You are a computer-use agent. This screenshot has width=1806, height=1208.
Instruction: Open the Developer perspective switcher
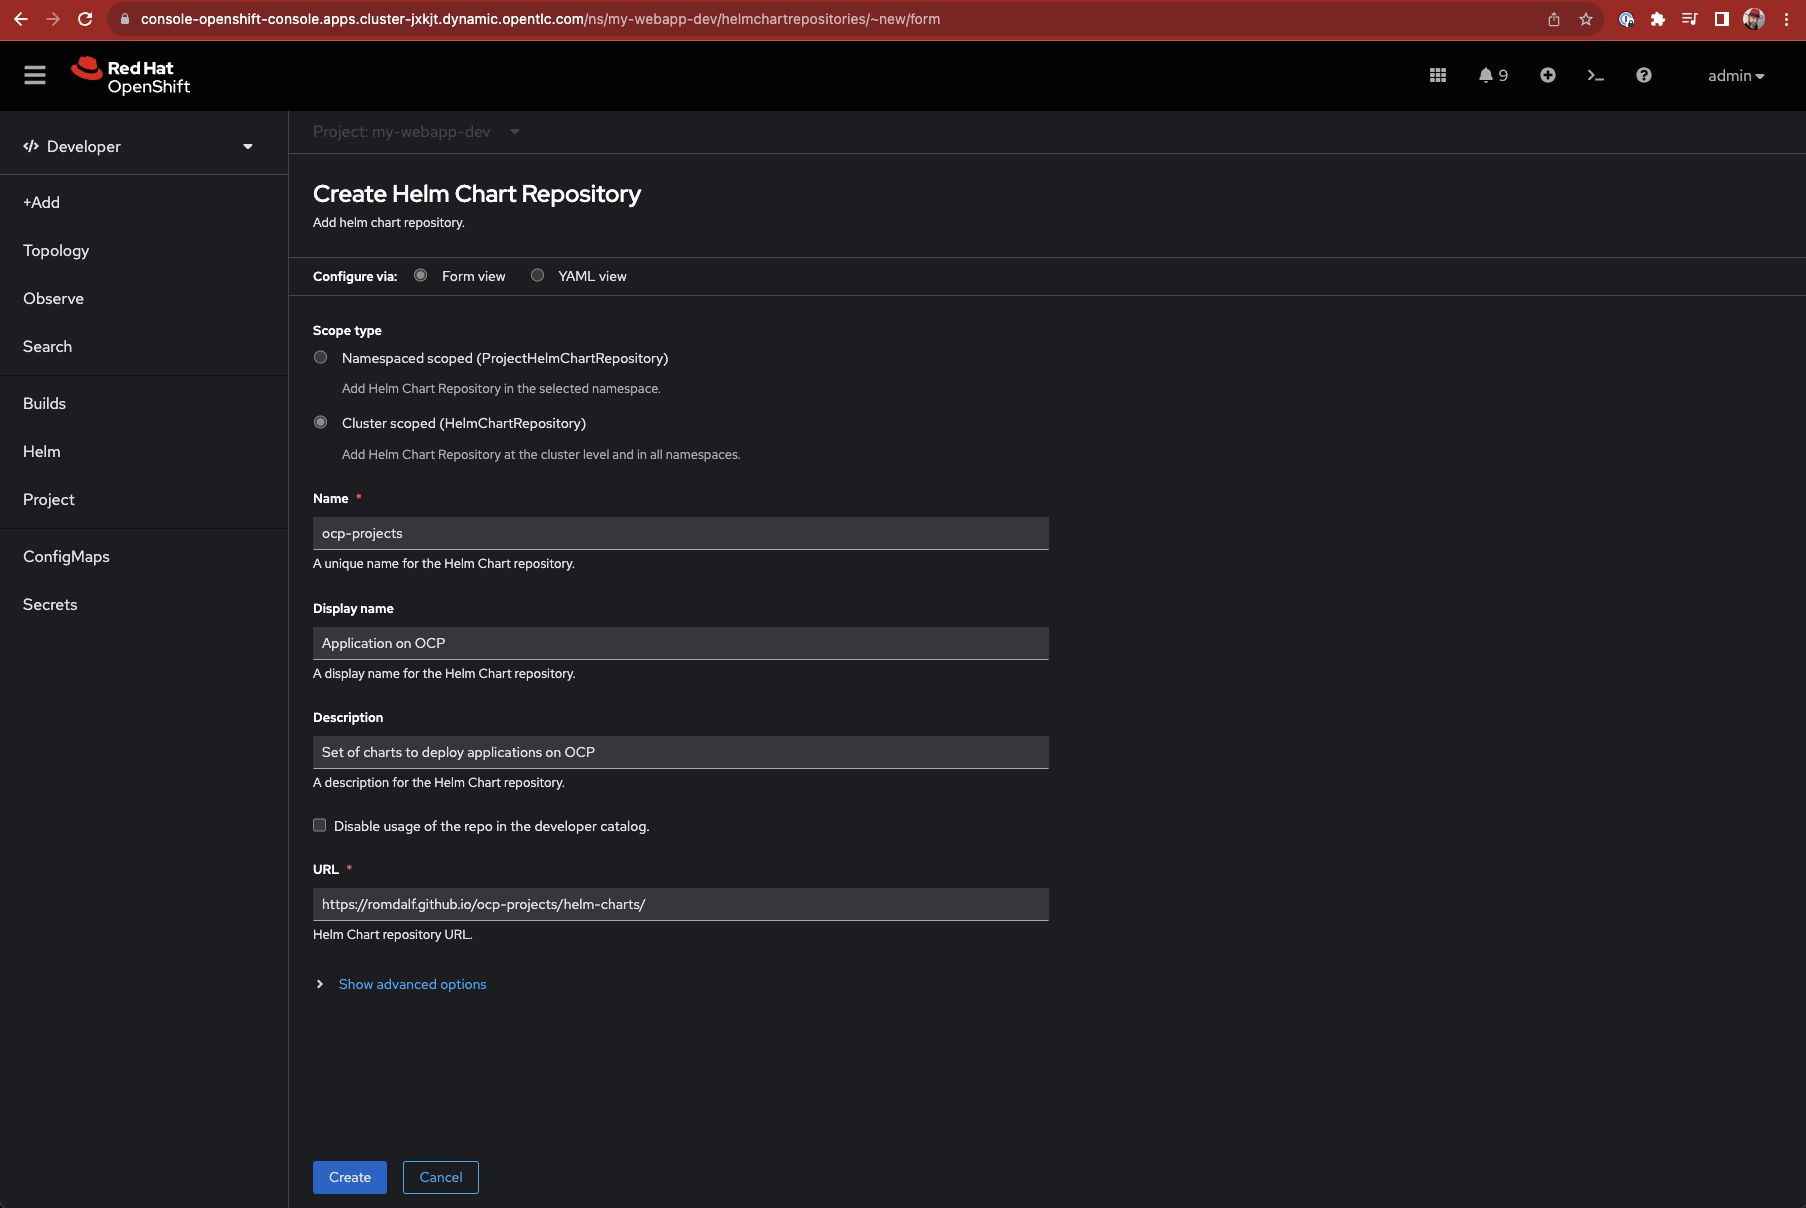(138, 147)
